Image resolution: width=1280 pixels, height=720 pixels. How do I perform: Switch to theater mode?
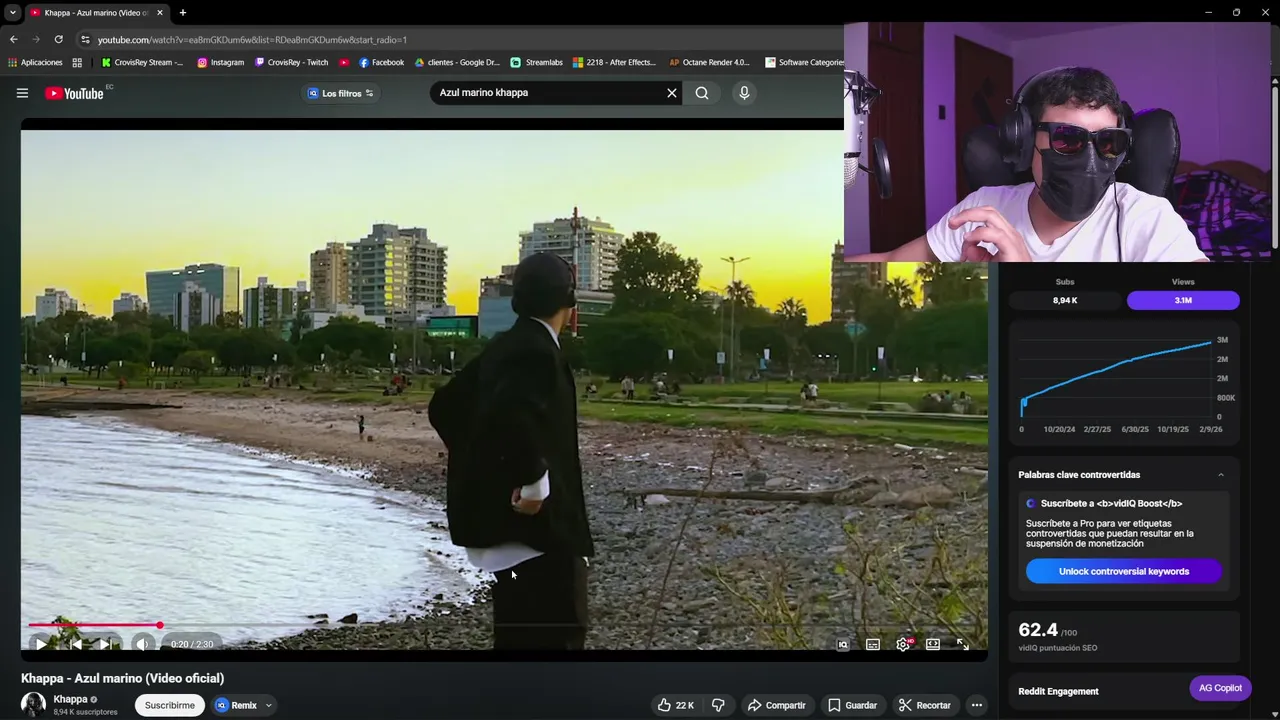click(x=933, y=645)
